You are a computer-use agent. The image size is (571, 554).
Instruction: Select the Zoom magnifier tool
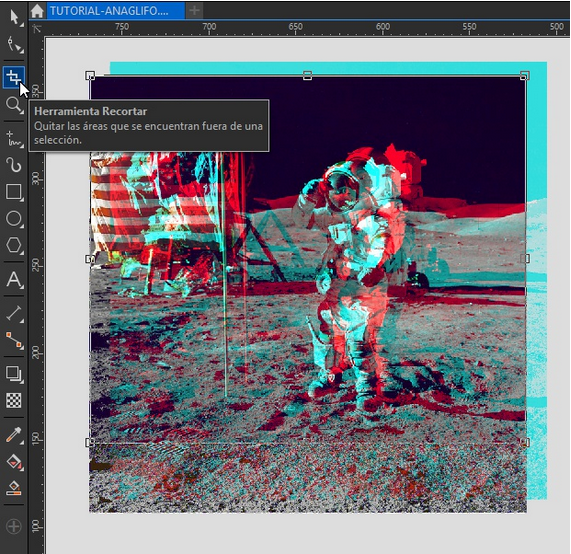[x=14, y=105]
